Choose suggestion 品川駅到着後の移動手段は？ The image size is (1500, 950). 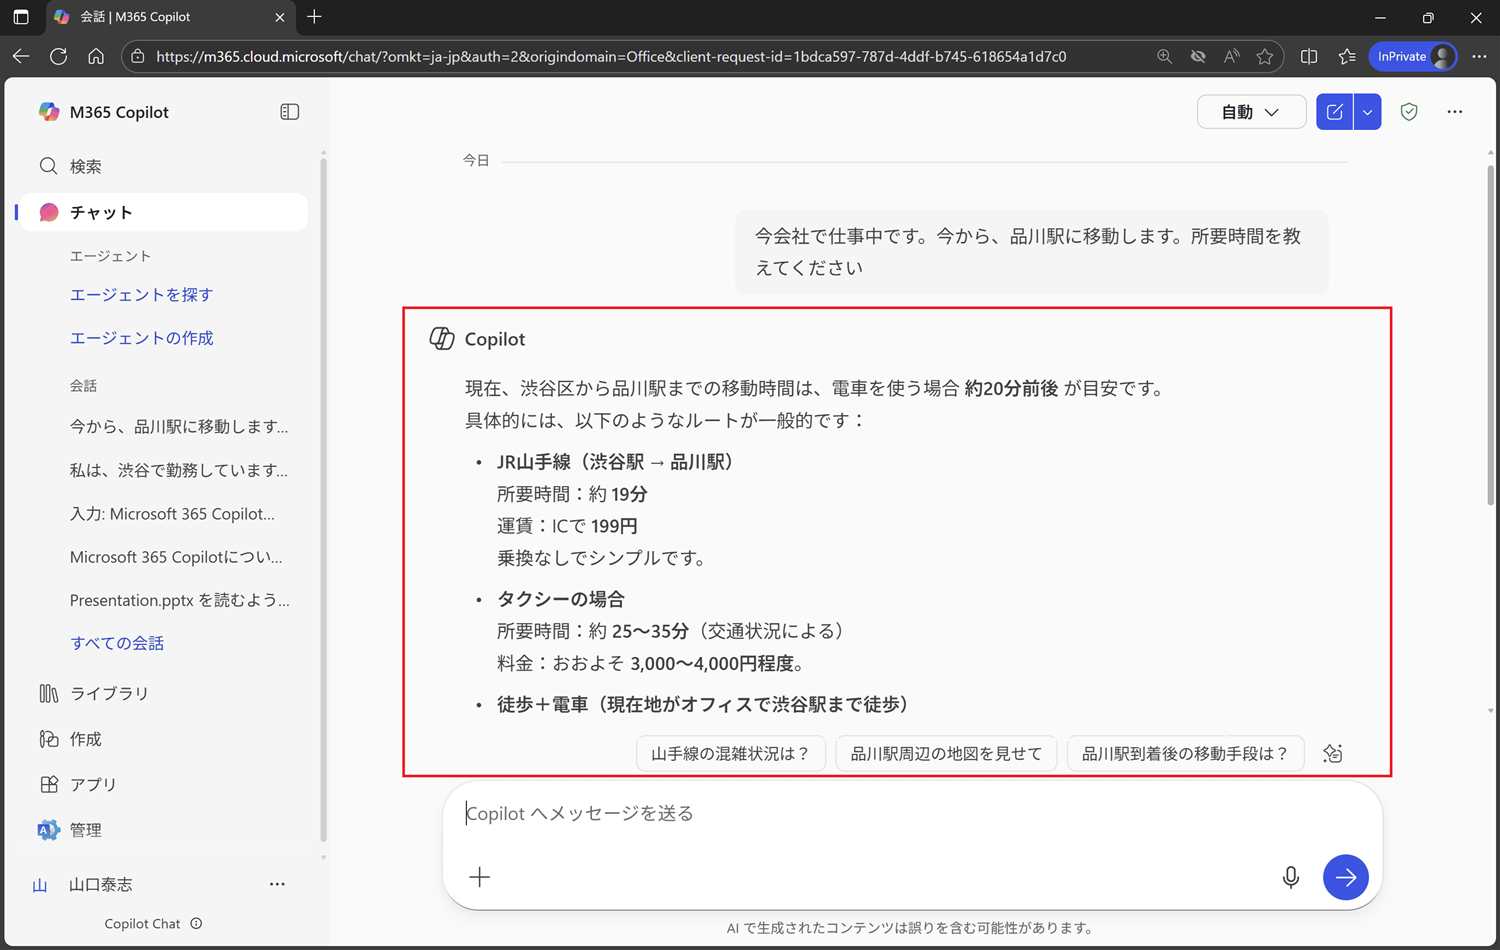[1185, 753]
